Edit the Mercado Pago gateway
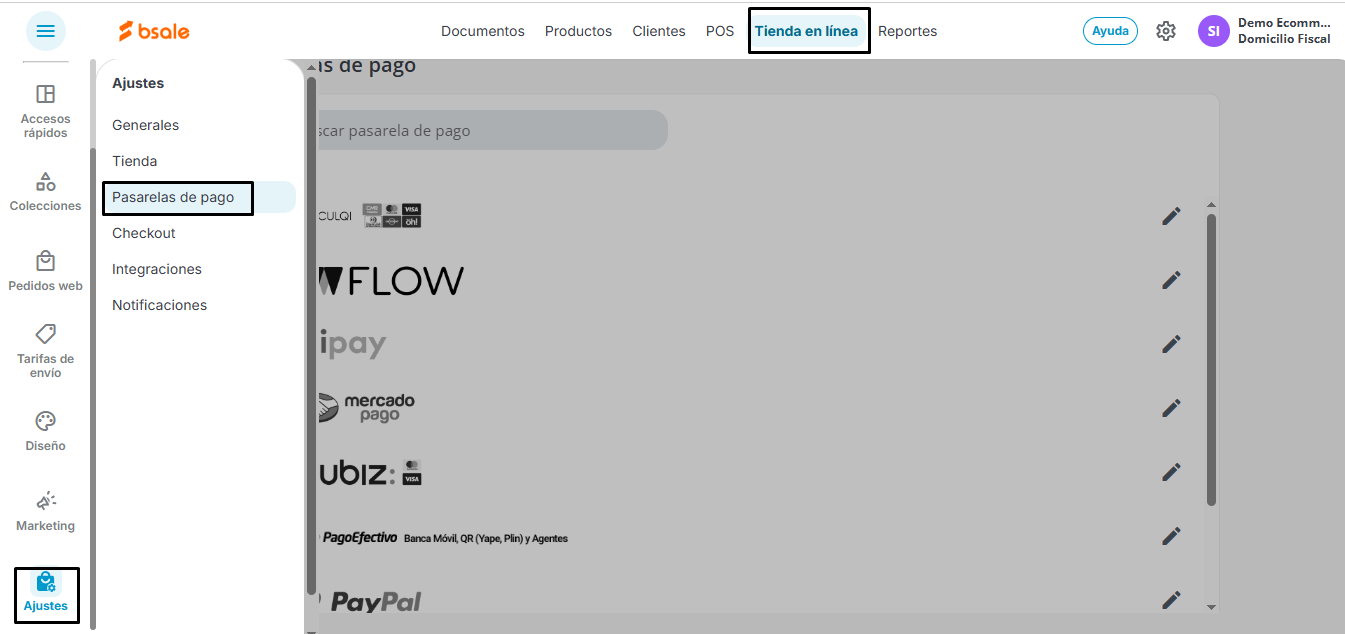 pyautogui.click(x=1172, y=408)
